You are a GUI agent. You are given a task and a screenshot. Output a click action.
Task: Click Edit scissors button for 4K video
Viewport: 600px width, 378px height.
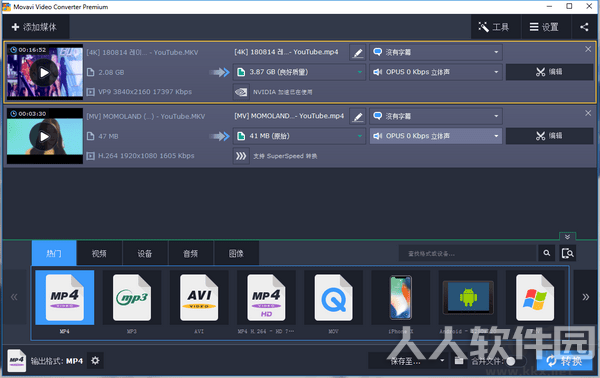549,72
